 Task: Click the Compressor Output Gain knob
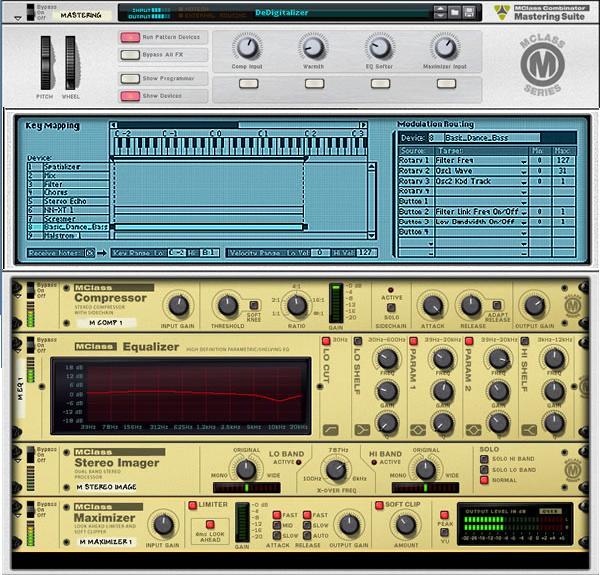point(534,305)
